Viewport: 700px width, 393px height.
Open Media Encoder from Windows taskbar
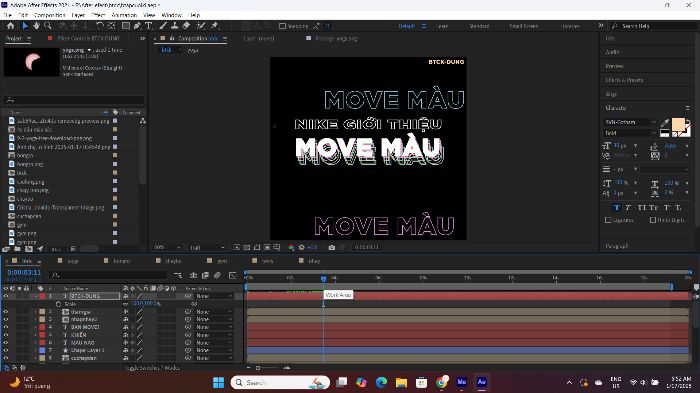click(462, 382)
